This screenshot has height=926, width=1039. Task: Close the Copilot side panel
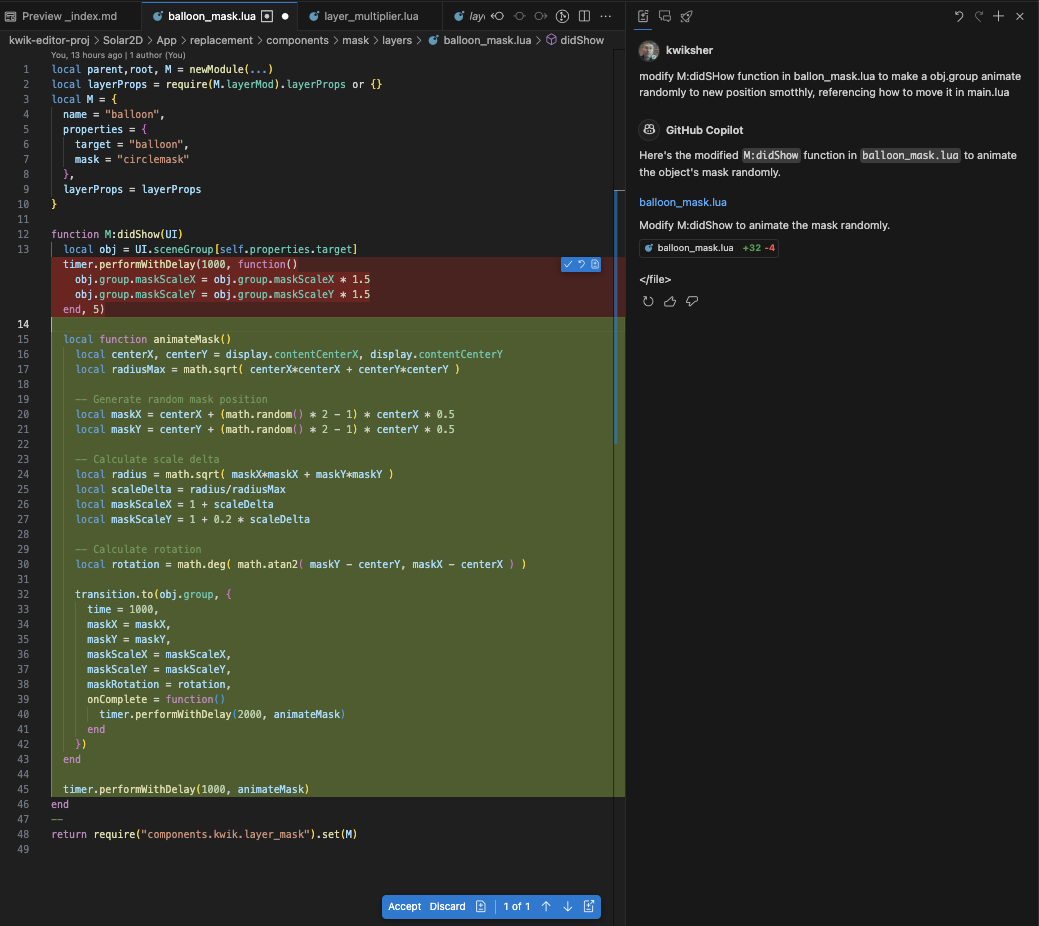click(x=1020, y=16)
